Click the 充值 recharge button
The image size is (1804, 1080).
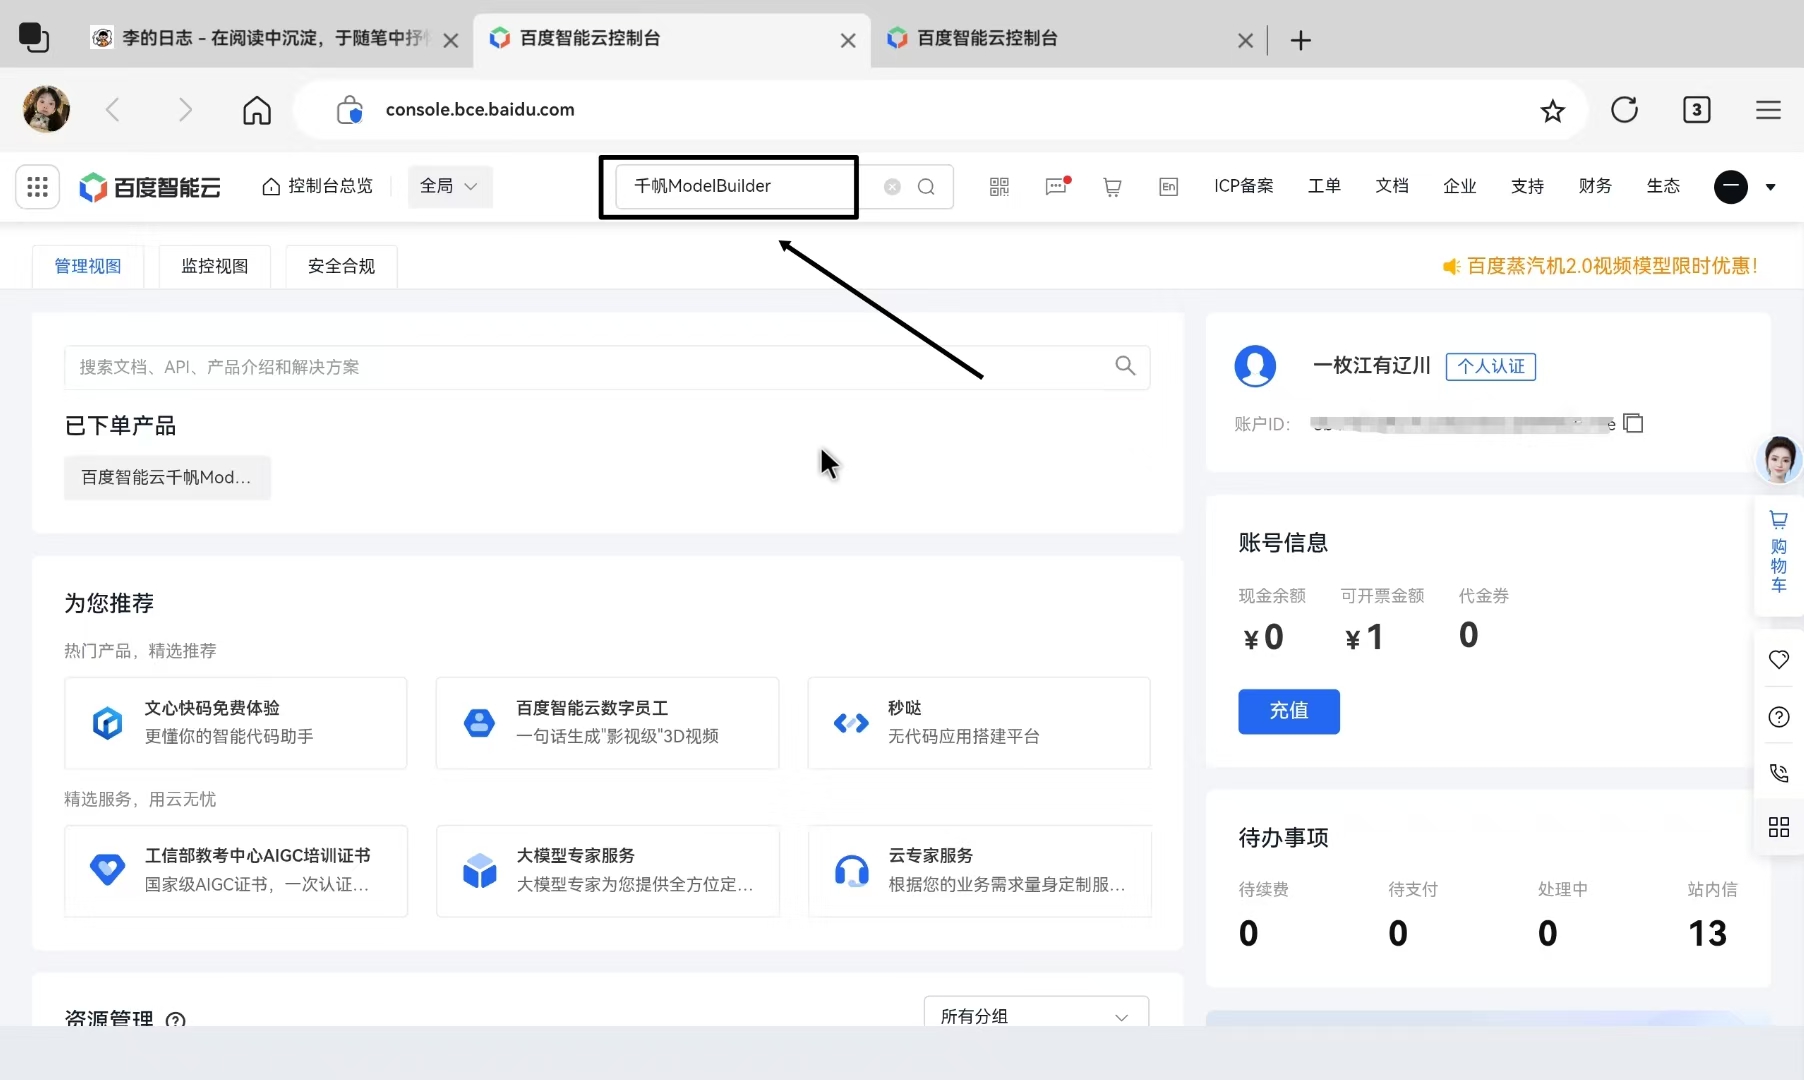click(1288, 711)
